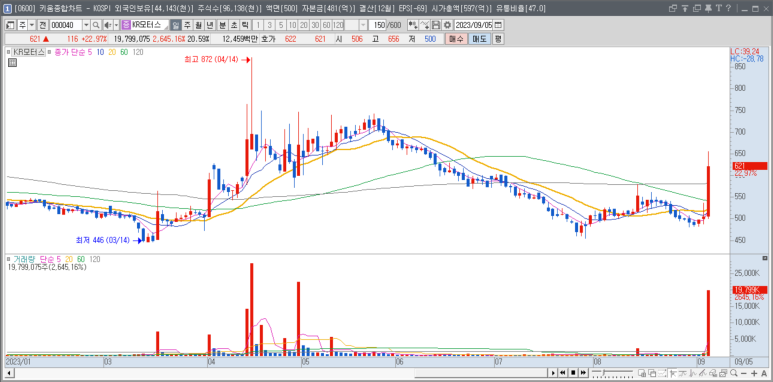773x382 pixels.
Task: Click the chart layout icon at toolbar start
Action: 9,25
